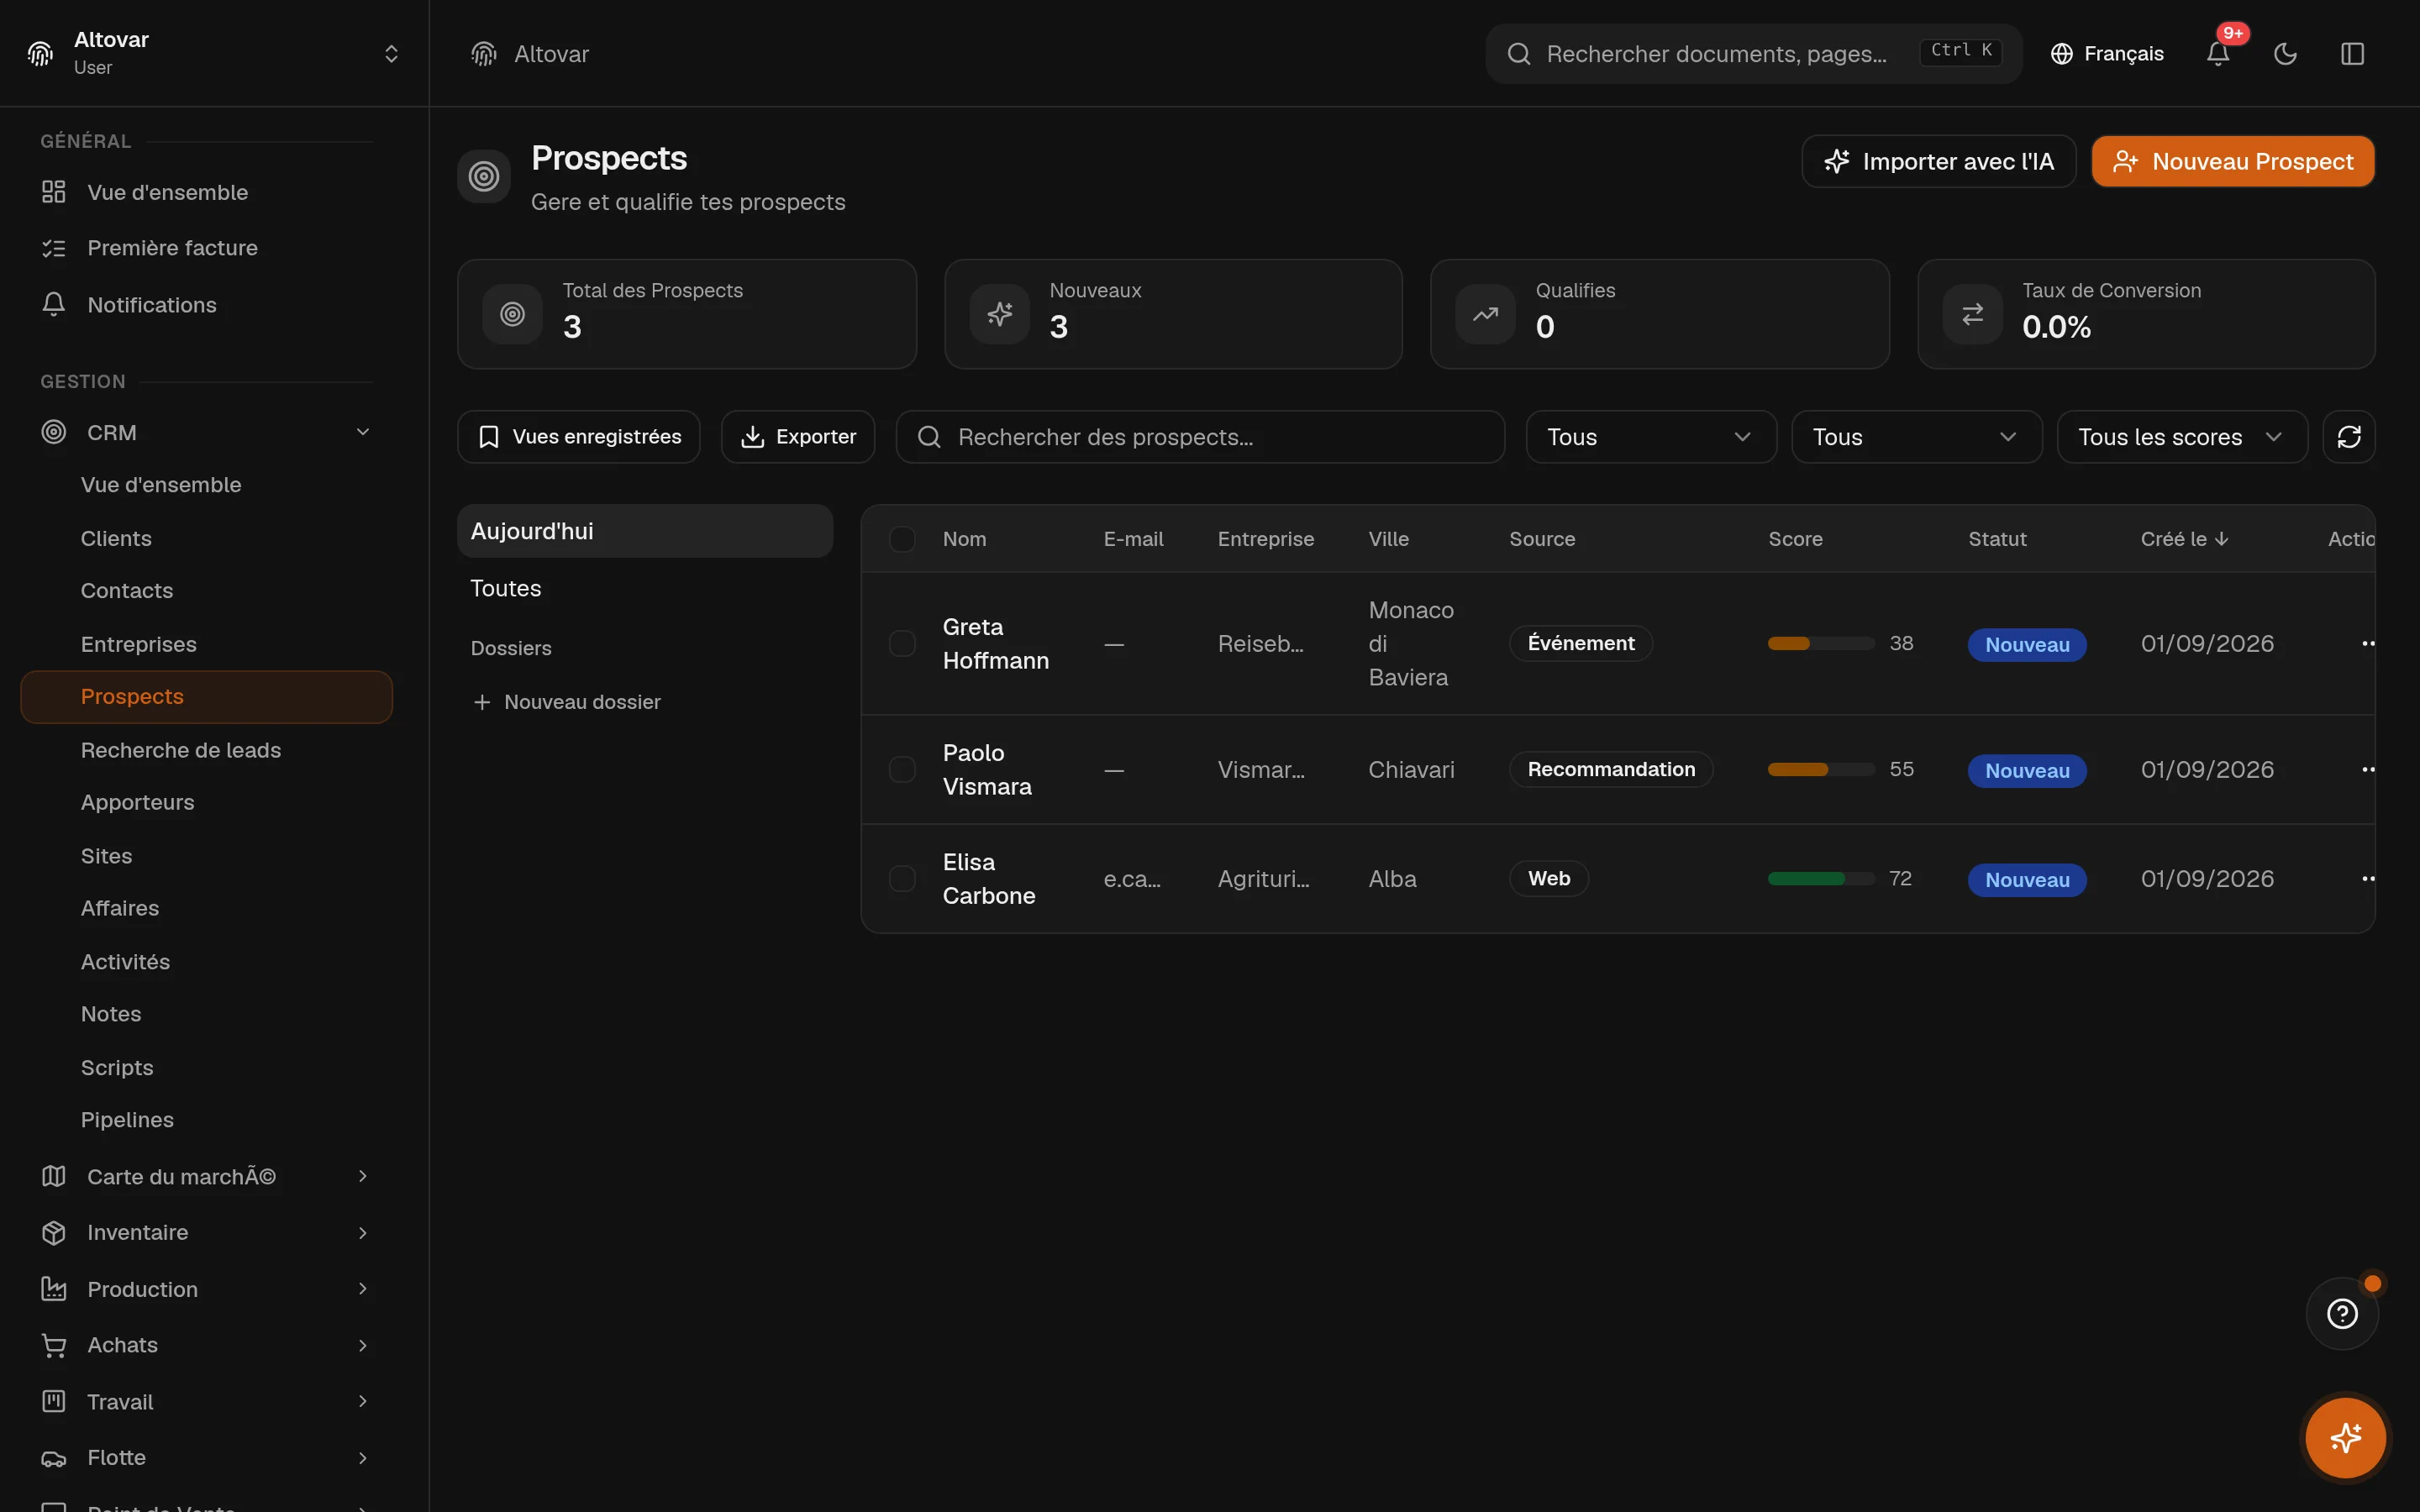Screen dimensions: 2420x1512
Task: Expand the Achats section chevron
Action: [363, 1345]
